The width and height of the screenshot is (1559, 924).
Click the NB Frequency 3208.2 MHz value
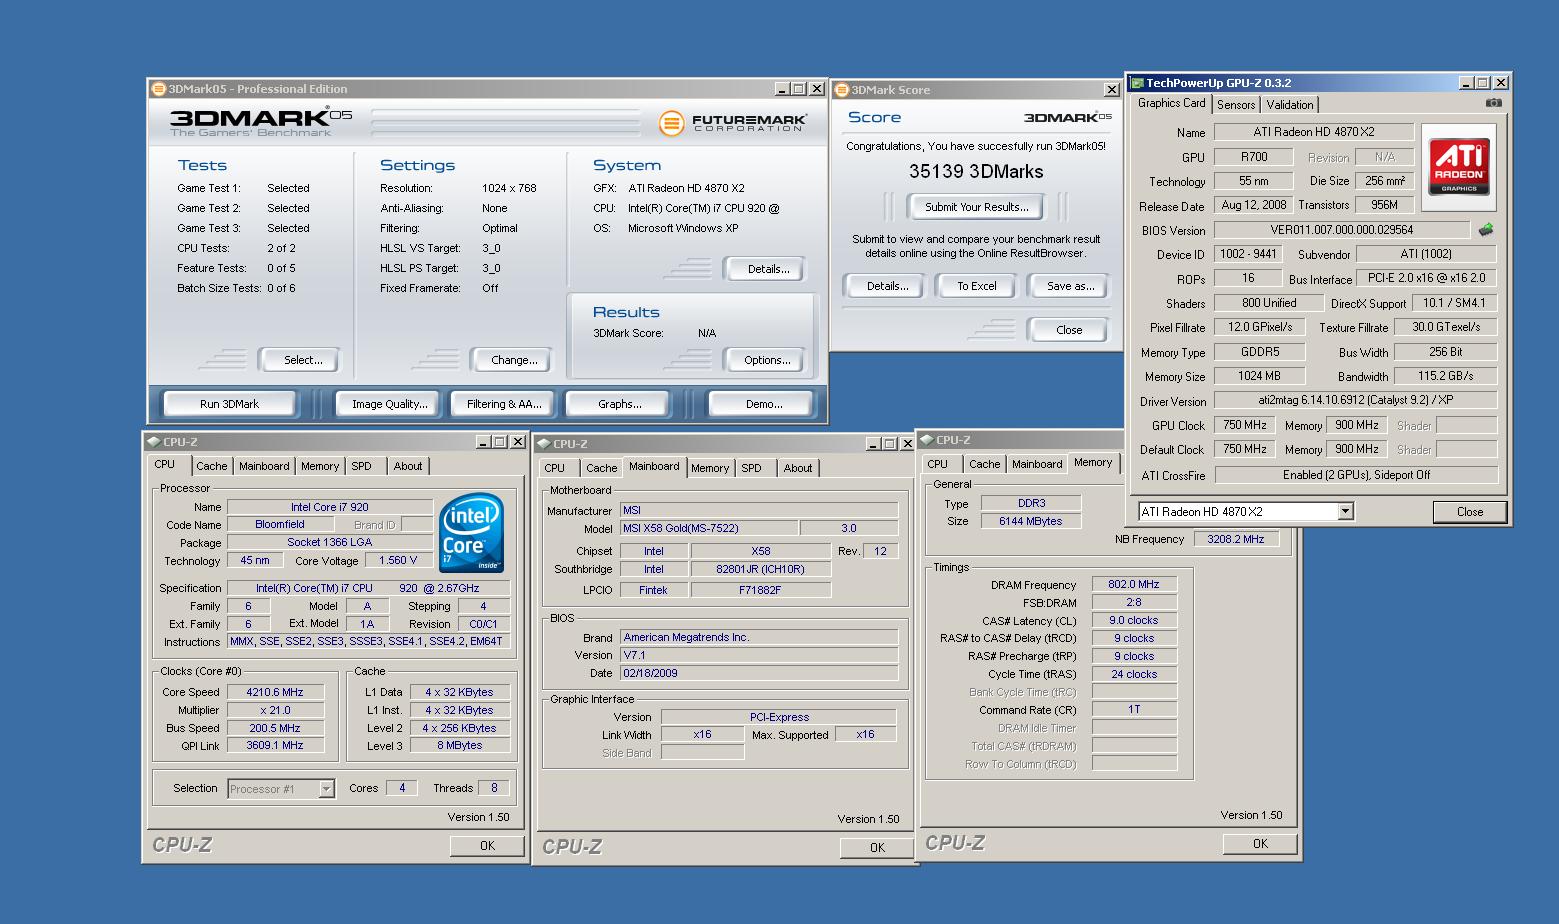click(x=1235, y=539)
